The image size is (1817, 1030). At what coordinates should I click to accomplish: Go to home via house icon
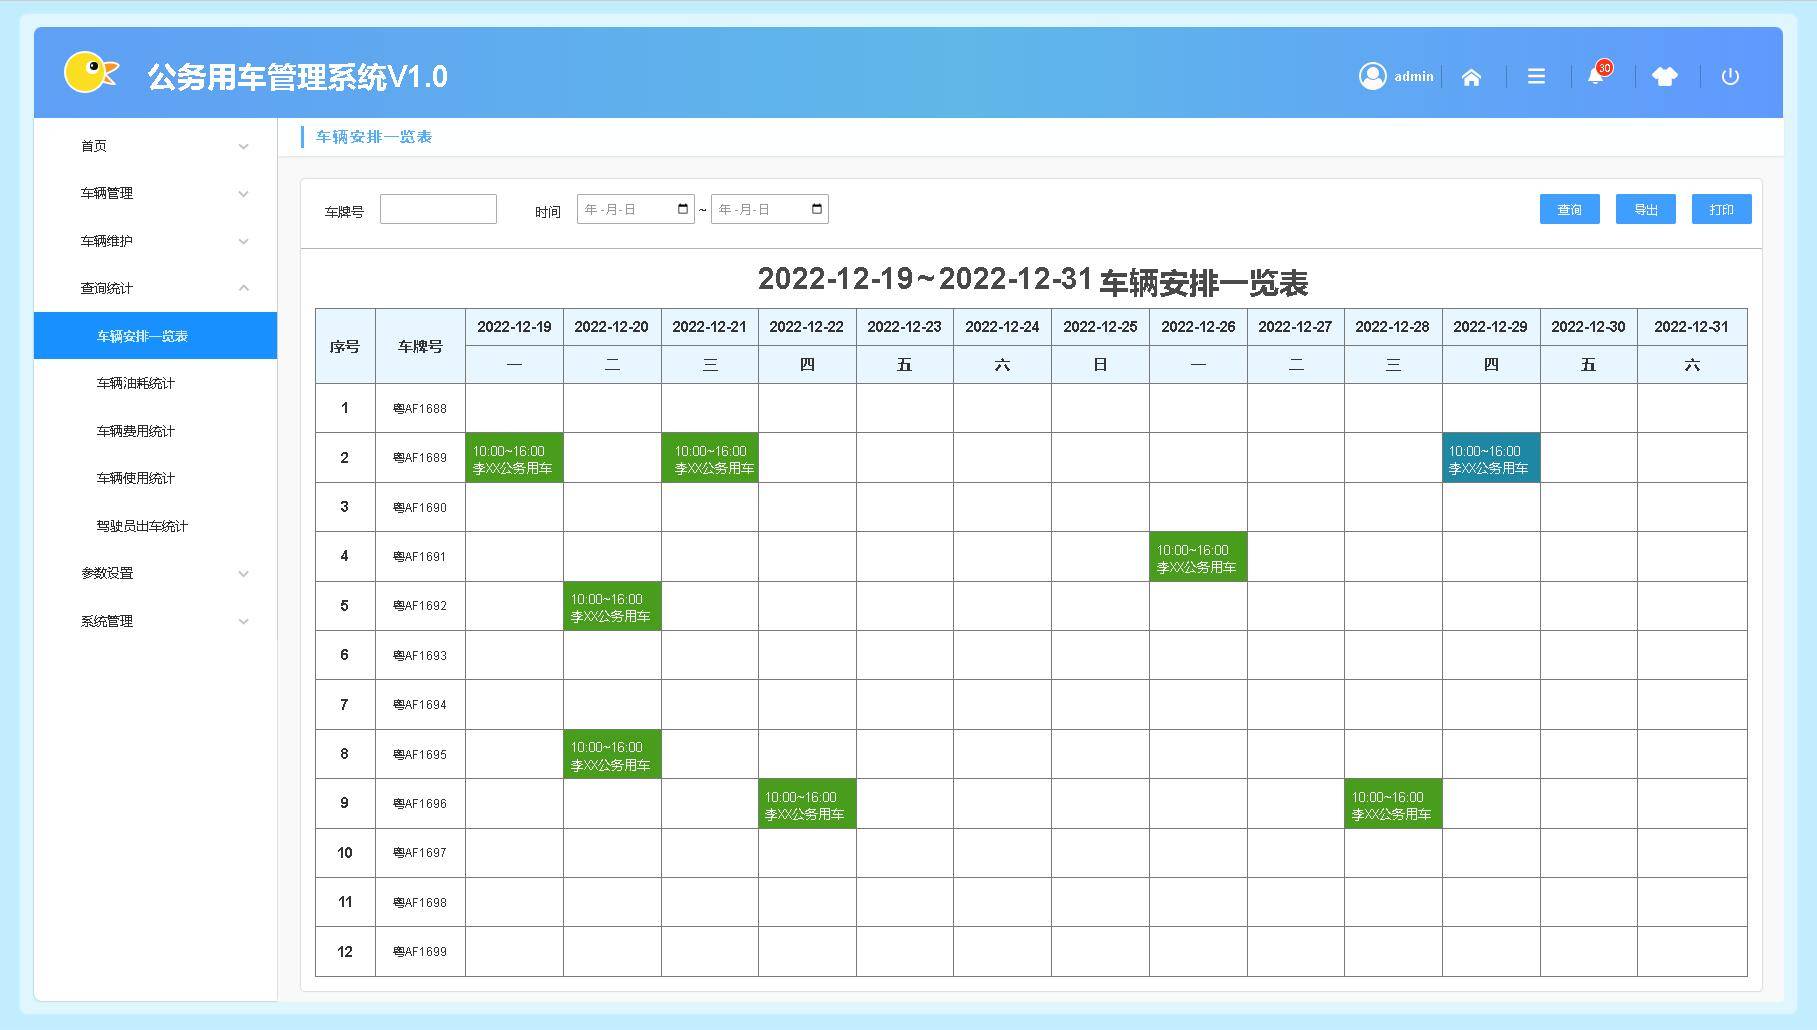1471,77
